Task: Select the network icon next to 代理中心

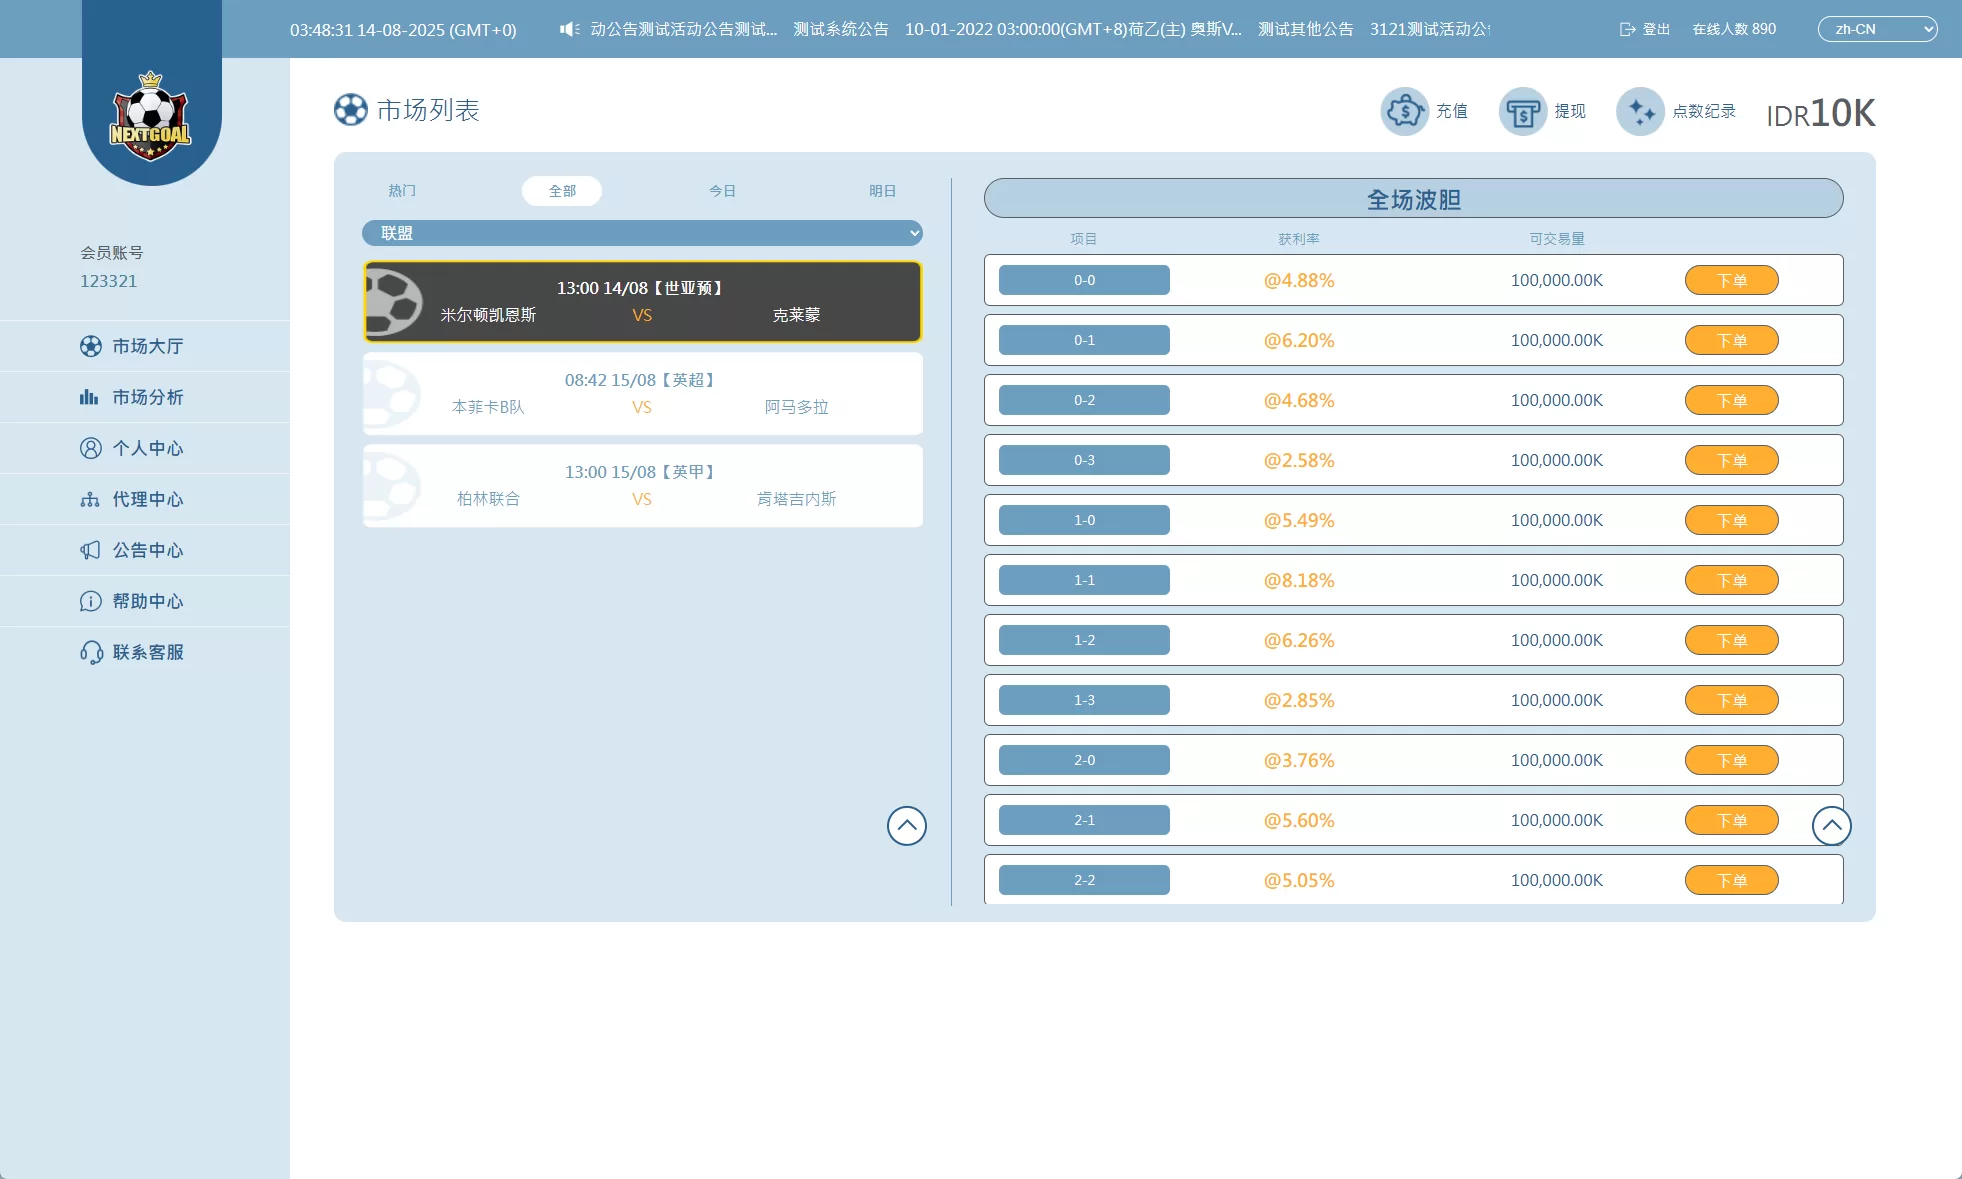Action: click(x=90, y=499)
